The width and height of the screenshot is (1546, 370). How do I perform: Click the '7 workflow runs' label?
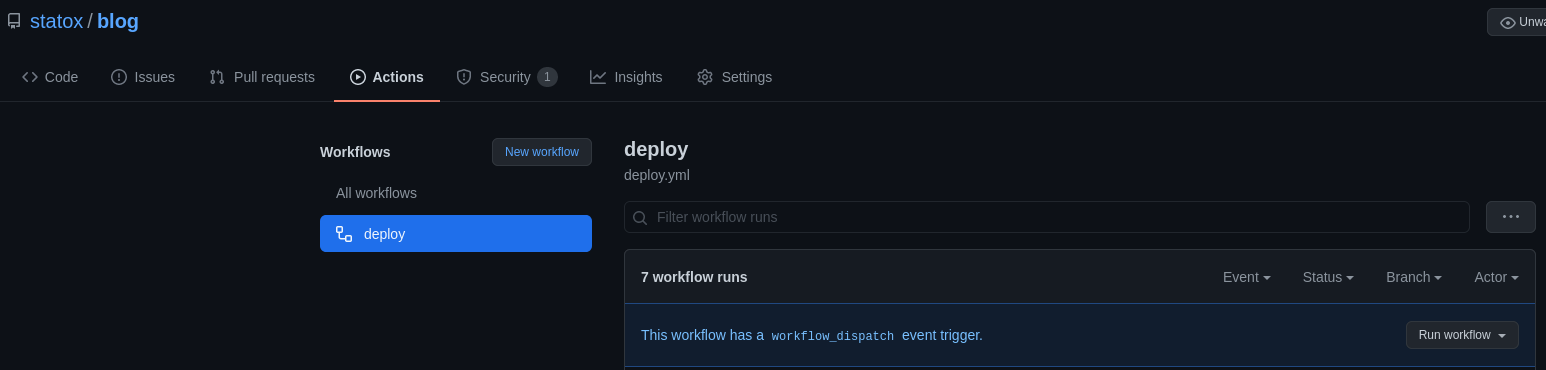pos(694,277)
